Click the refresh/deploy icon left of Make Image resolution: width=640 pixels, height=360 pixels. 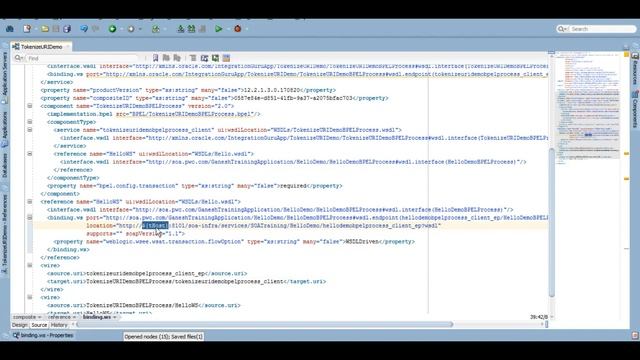156,29
